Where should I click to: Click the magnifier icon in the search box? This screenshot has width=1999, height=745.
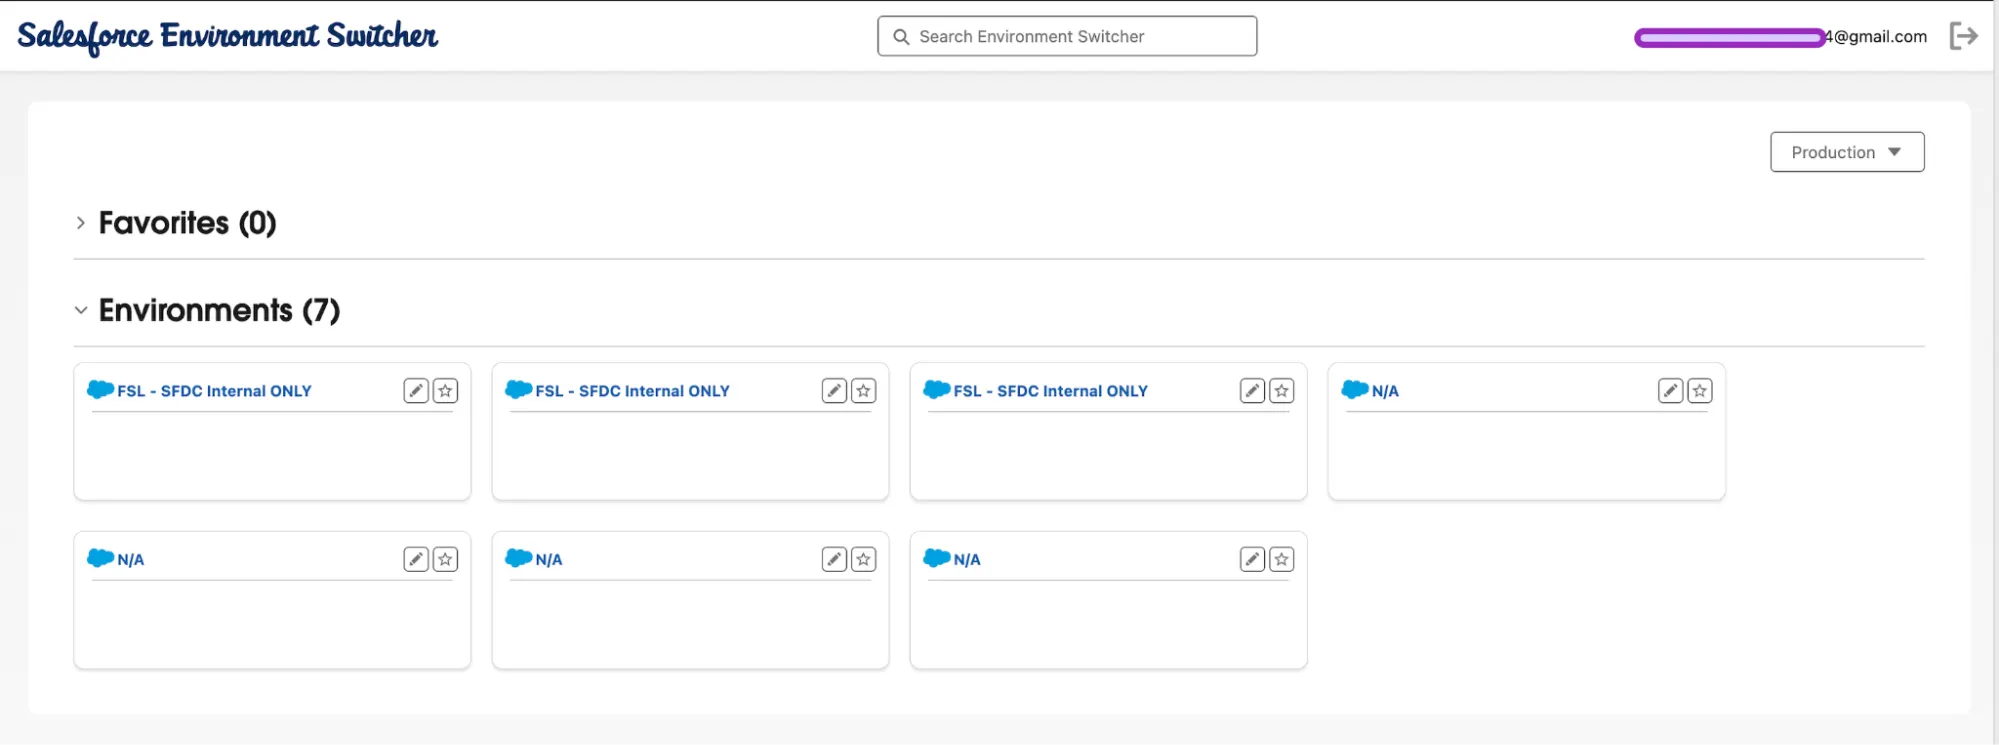pos(901,37)
